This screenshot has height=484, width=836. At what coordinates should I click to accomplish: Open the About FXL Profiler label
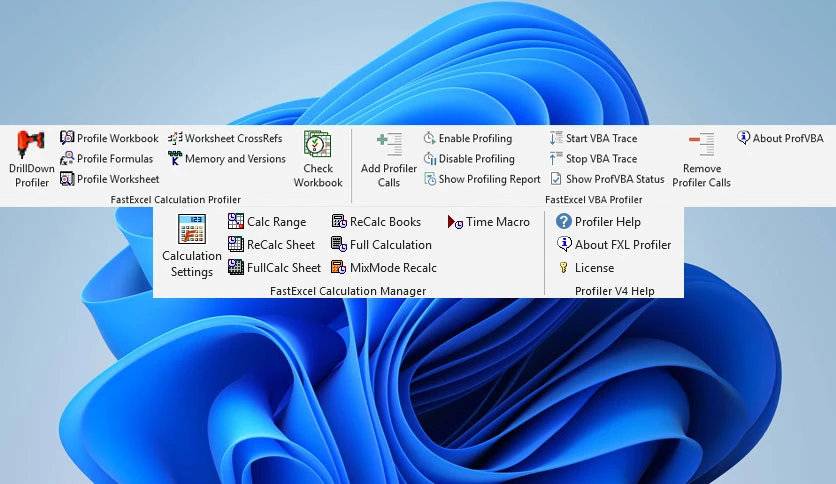(x=623, y=245)
